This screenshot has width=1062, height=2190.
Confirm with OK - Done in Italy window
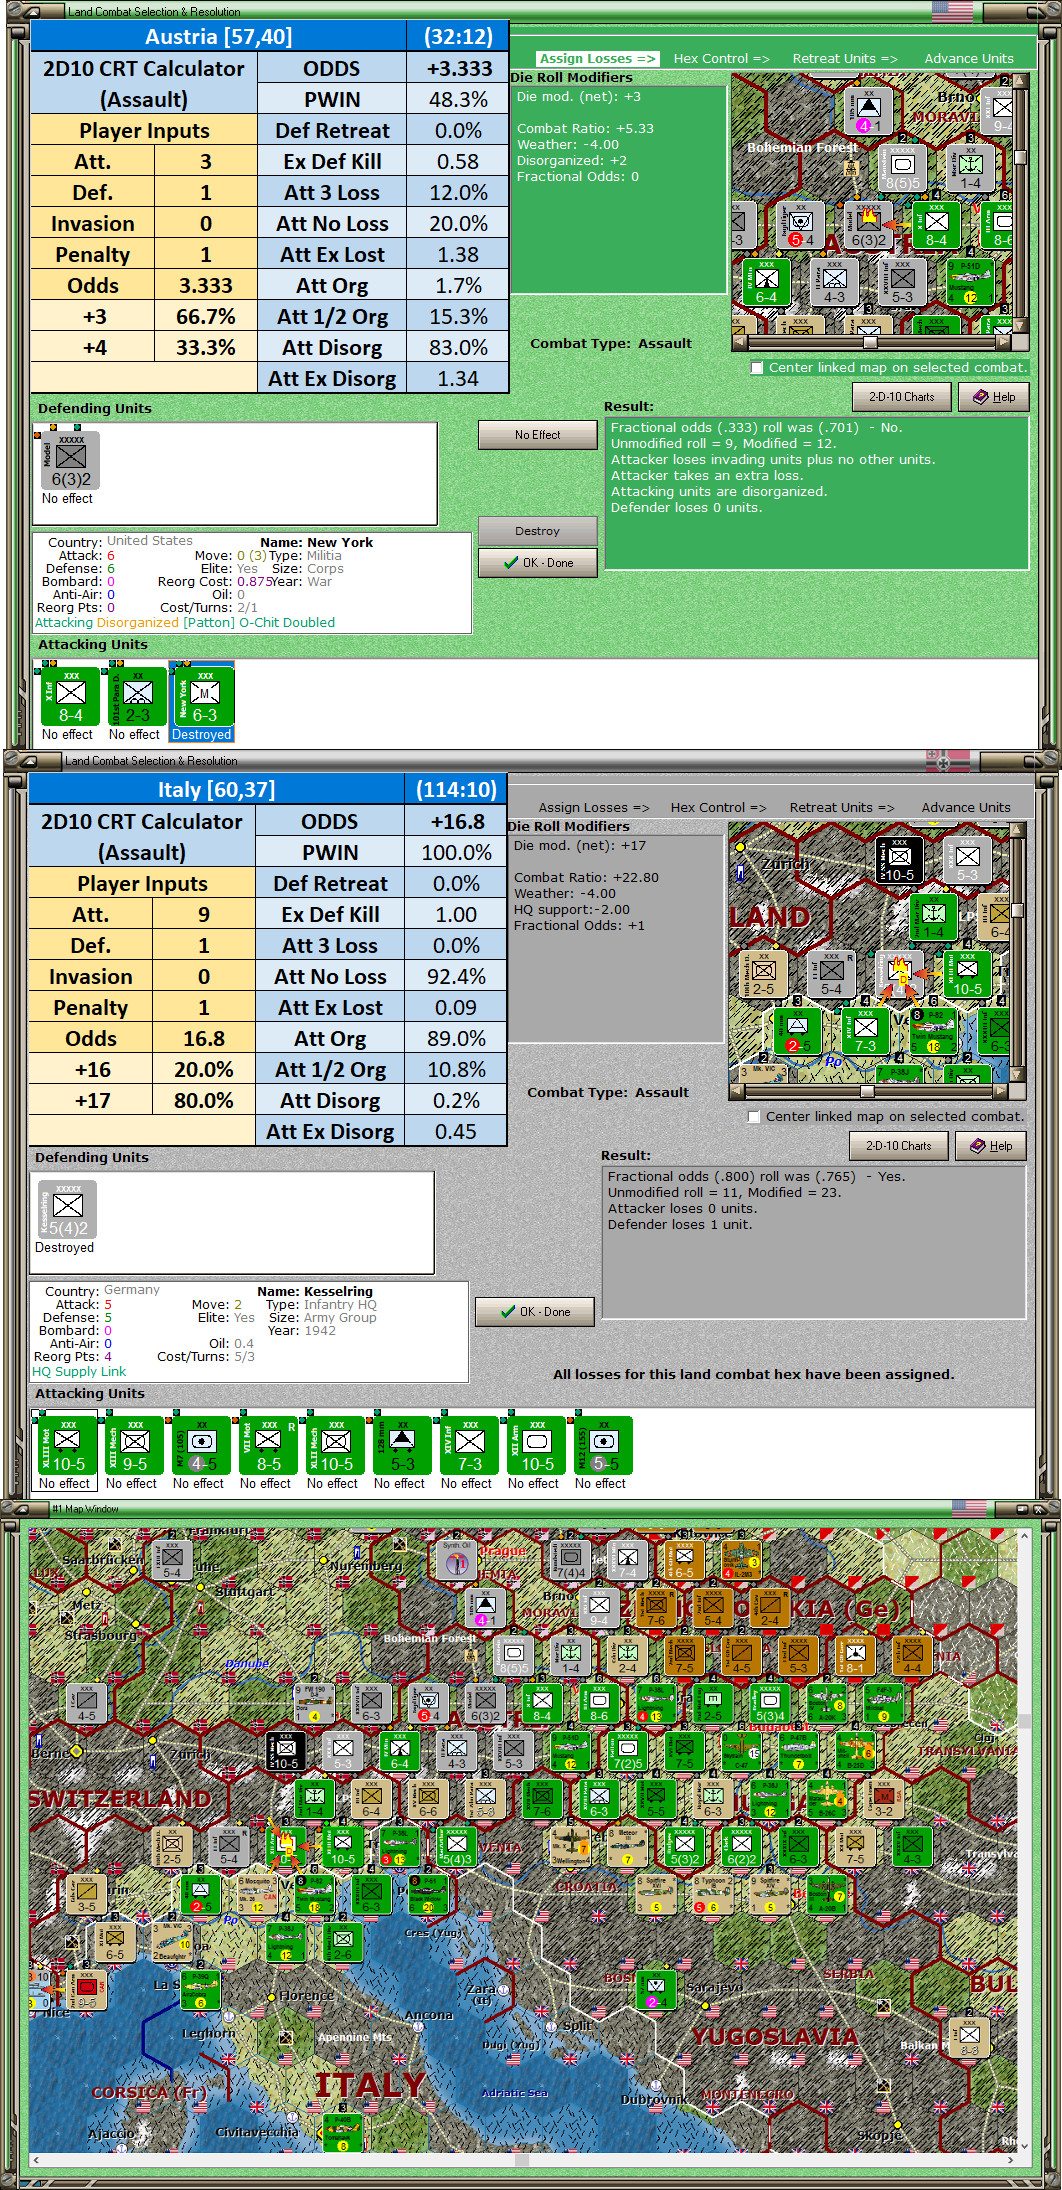pyautogui.click(x=535, y=1312)
